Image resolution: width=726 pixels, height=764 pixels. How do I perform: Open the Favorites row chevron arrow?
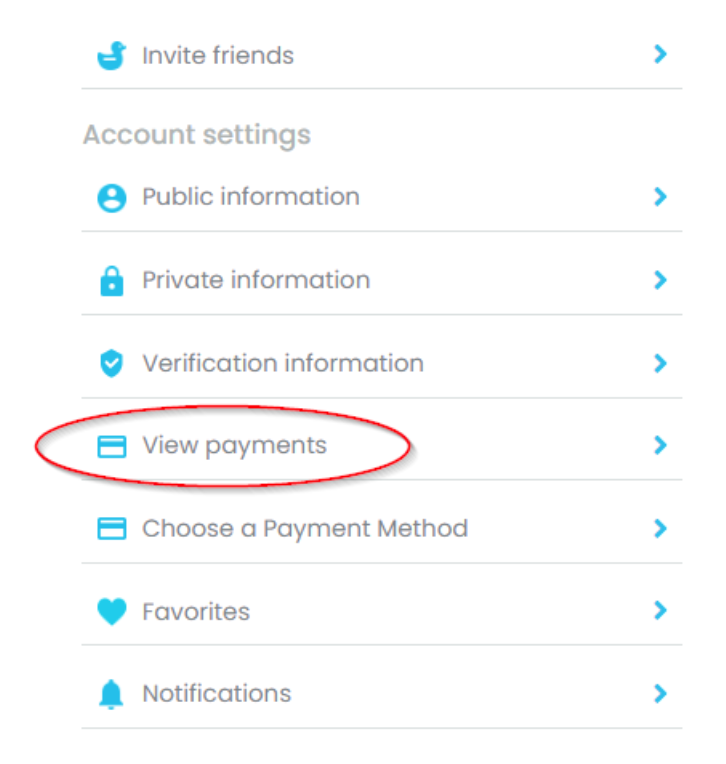pos(659,610)
